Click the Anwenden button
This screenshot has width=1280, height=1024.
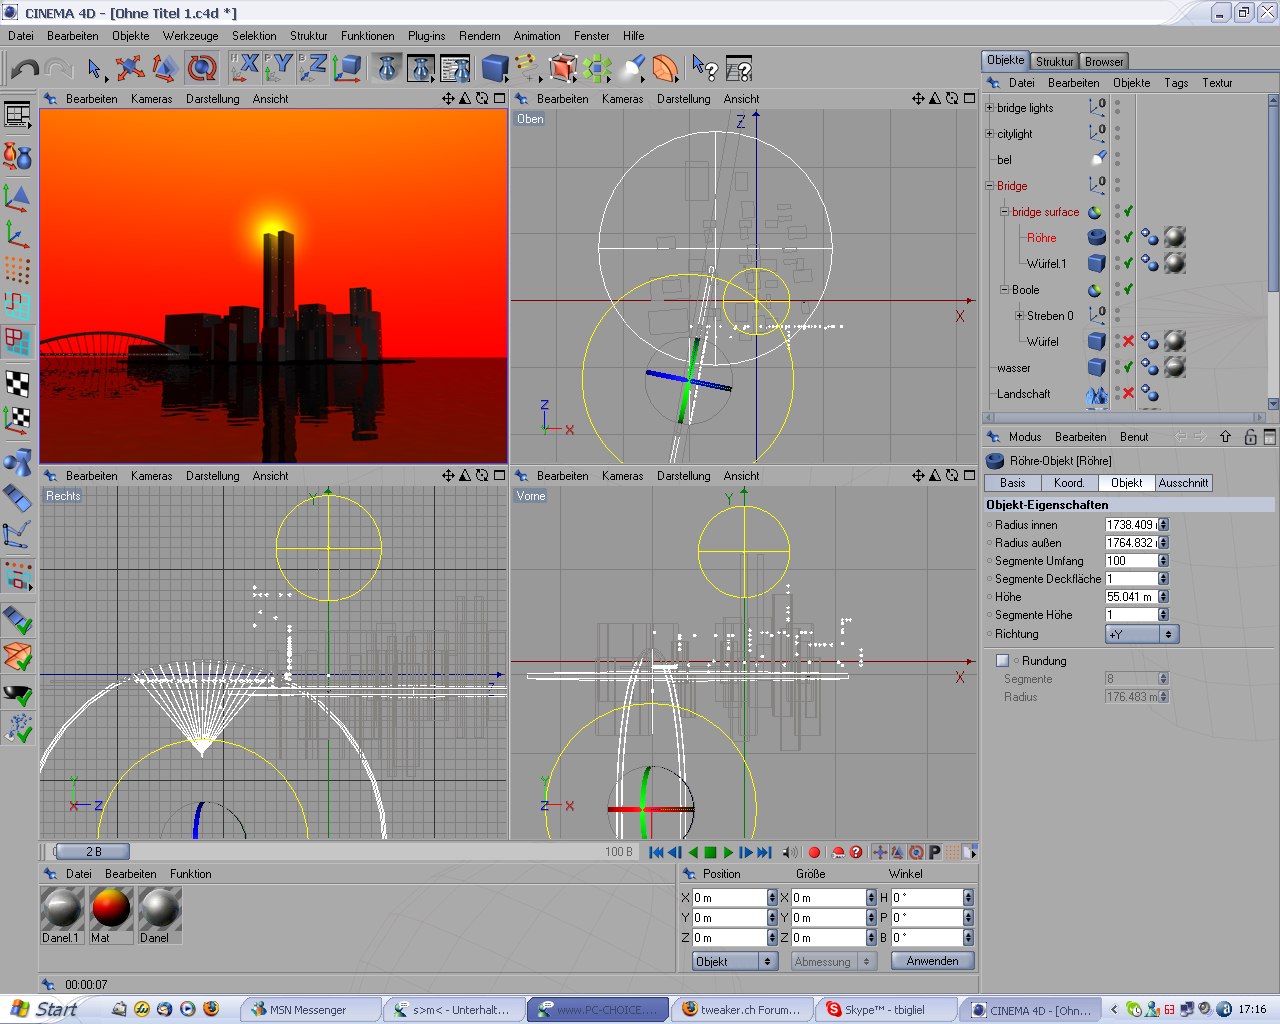click(932, 961)
